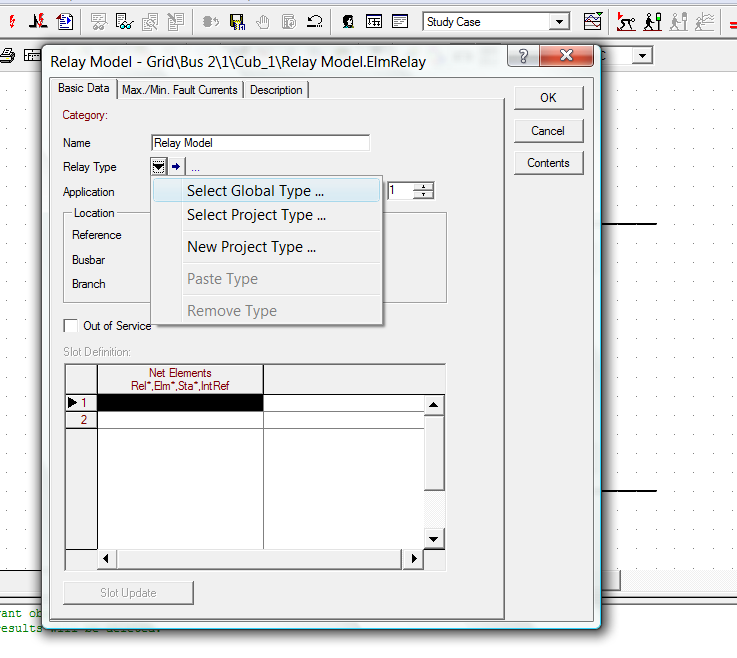This screenshot has height=658, width=737.
Task: Click the printer icon at left edge
Action: [6, 56]
